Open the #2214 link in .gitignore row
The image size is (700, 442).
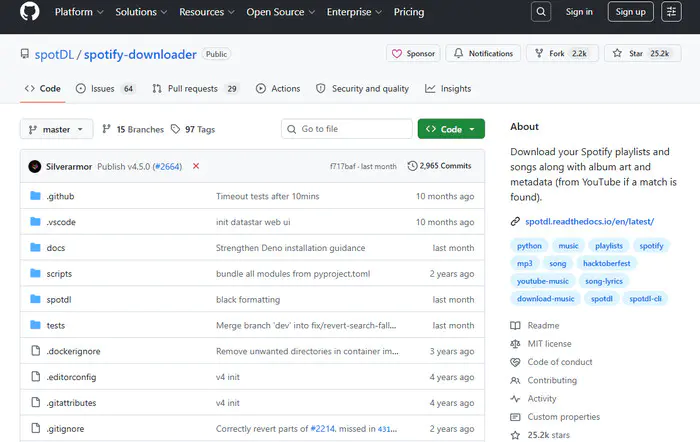click(x=323, y=429)
